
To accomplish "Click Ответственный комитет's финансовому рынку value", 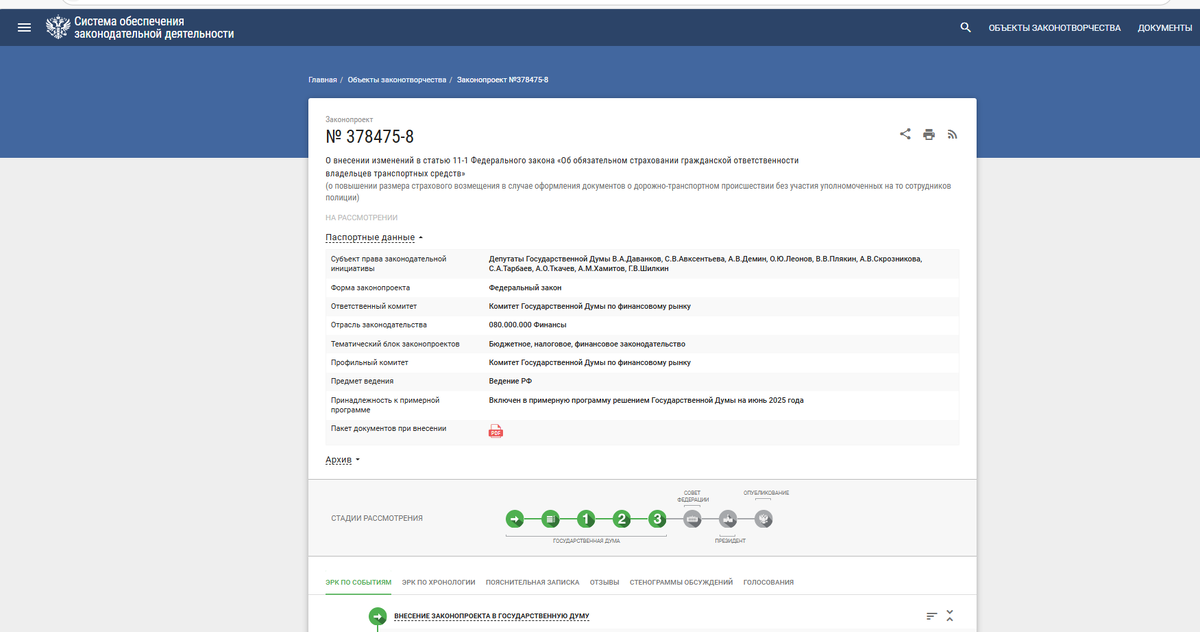I will 589,306.
